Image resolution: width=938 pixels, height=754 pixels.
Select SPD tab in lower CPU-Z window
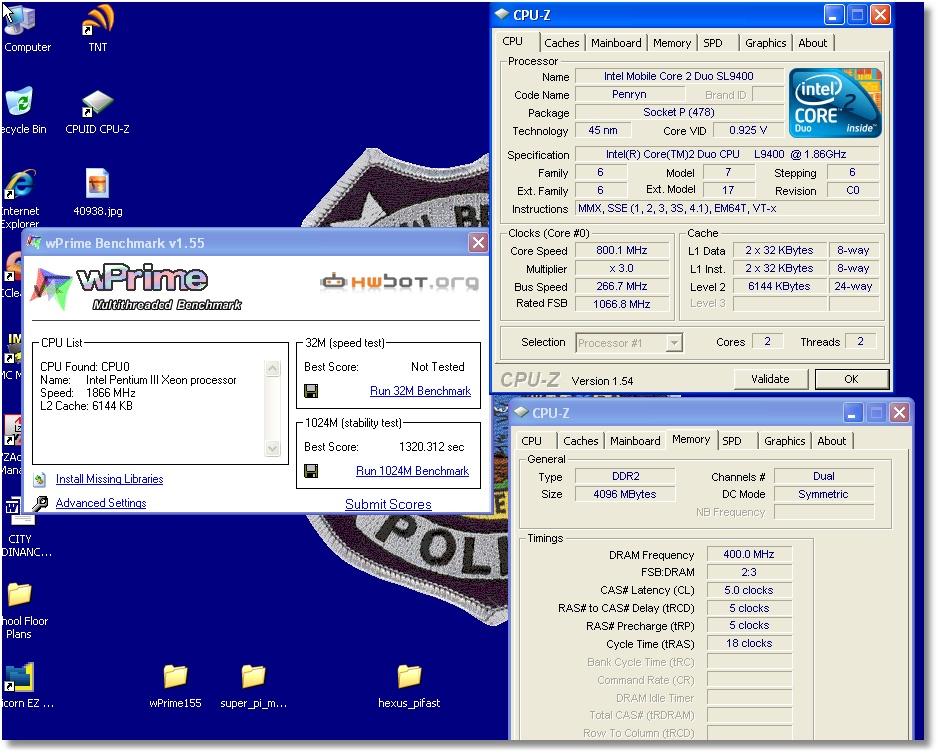[732, 441]
